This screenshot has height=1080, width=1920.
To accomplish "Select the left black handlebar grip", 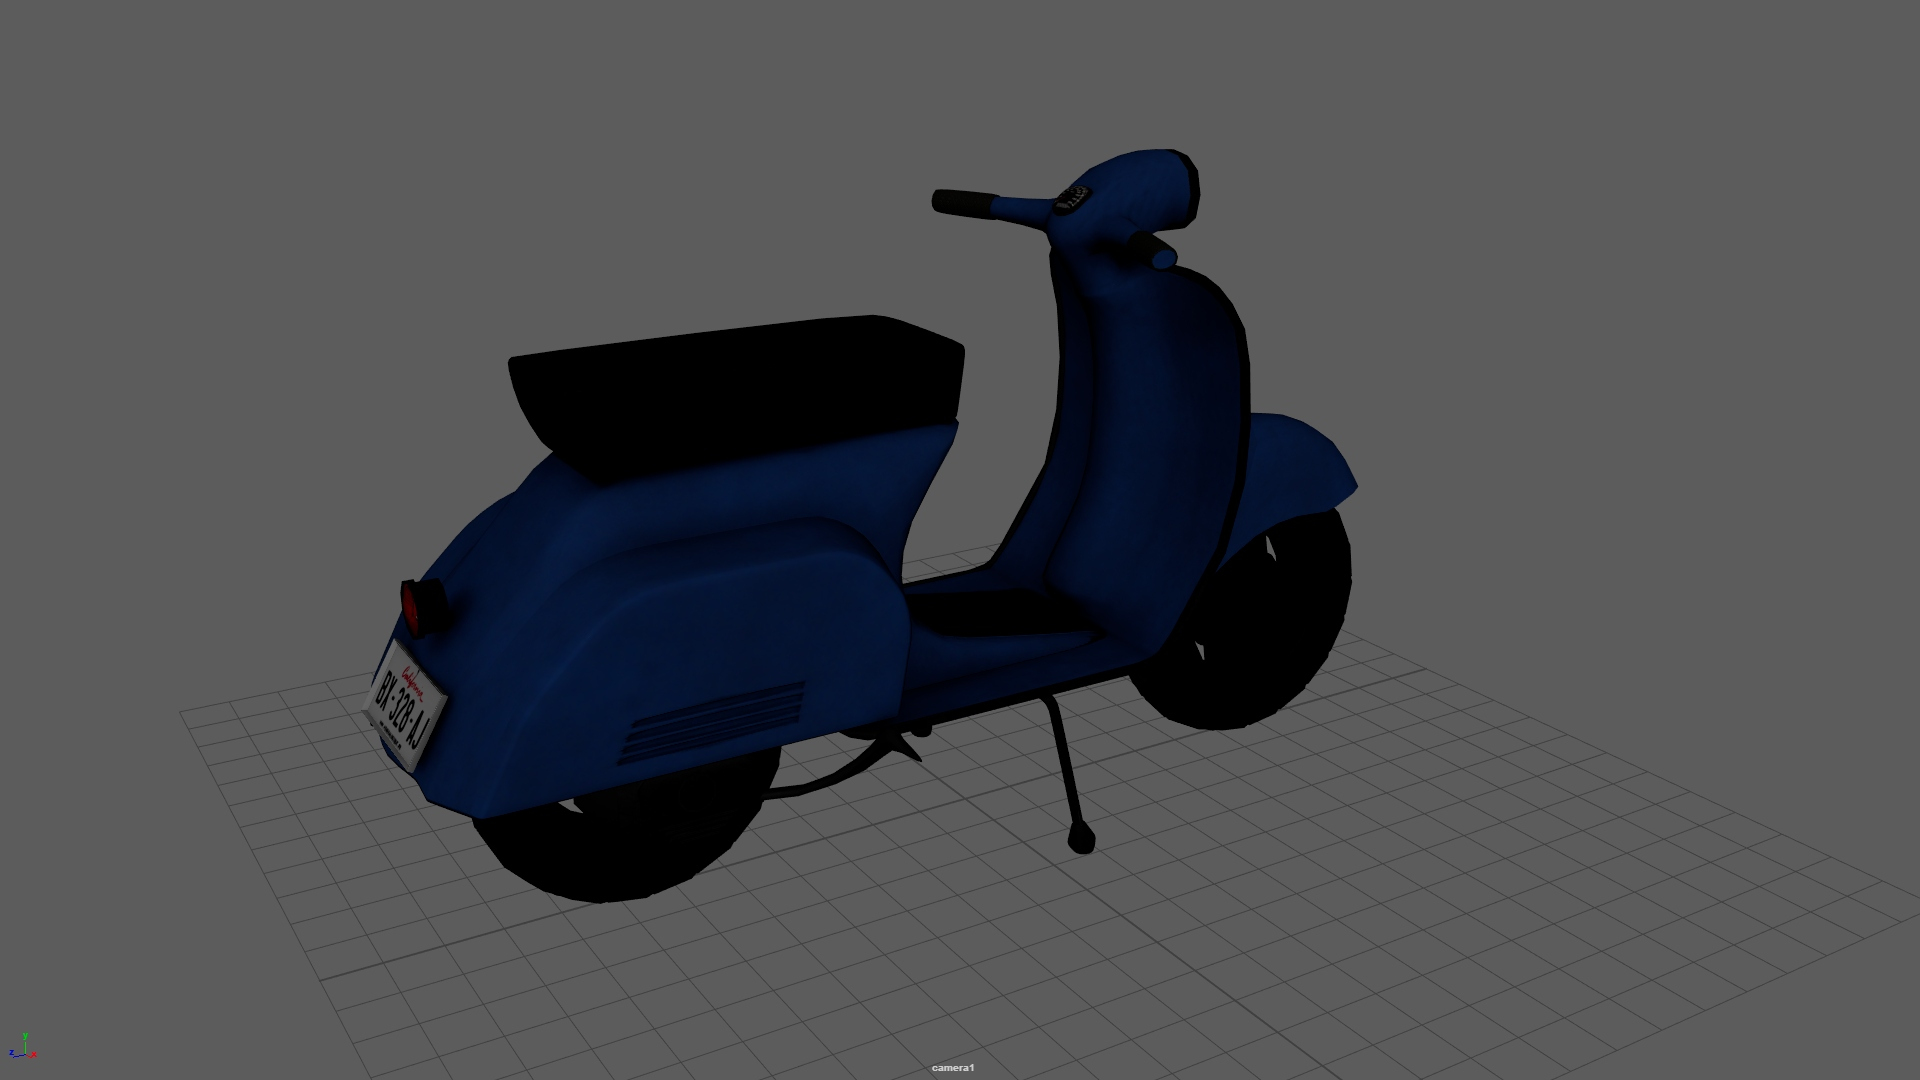I will [x=966, y=202].
